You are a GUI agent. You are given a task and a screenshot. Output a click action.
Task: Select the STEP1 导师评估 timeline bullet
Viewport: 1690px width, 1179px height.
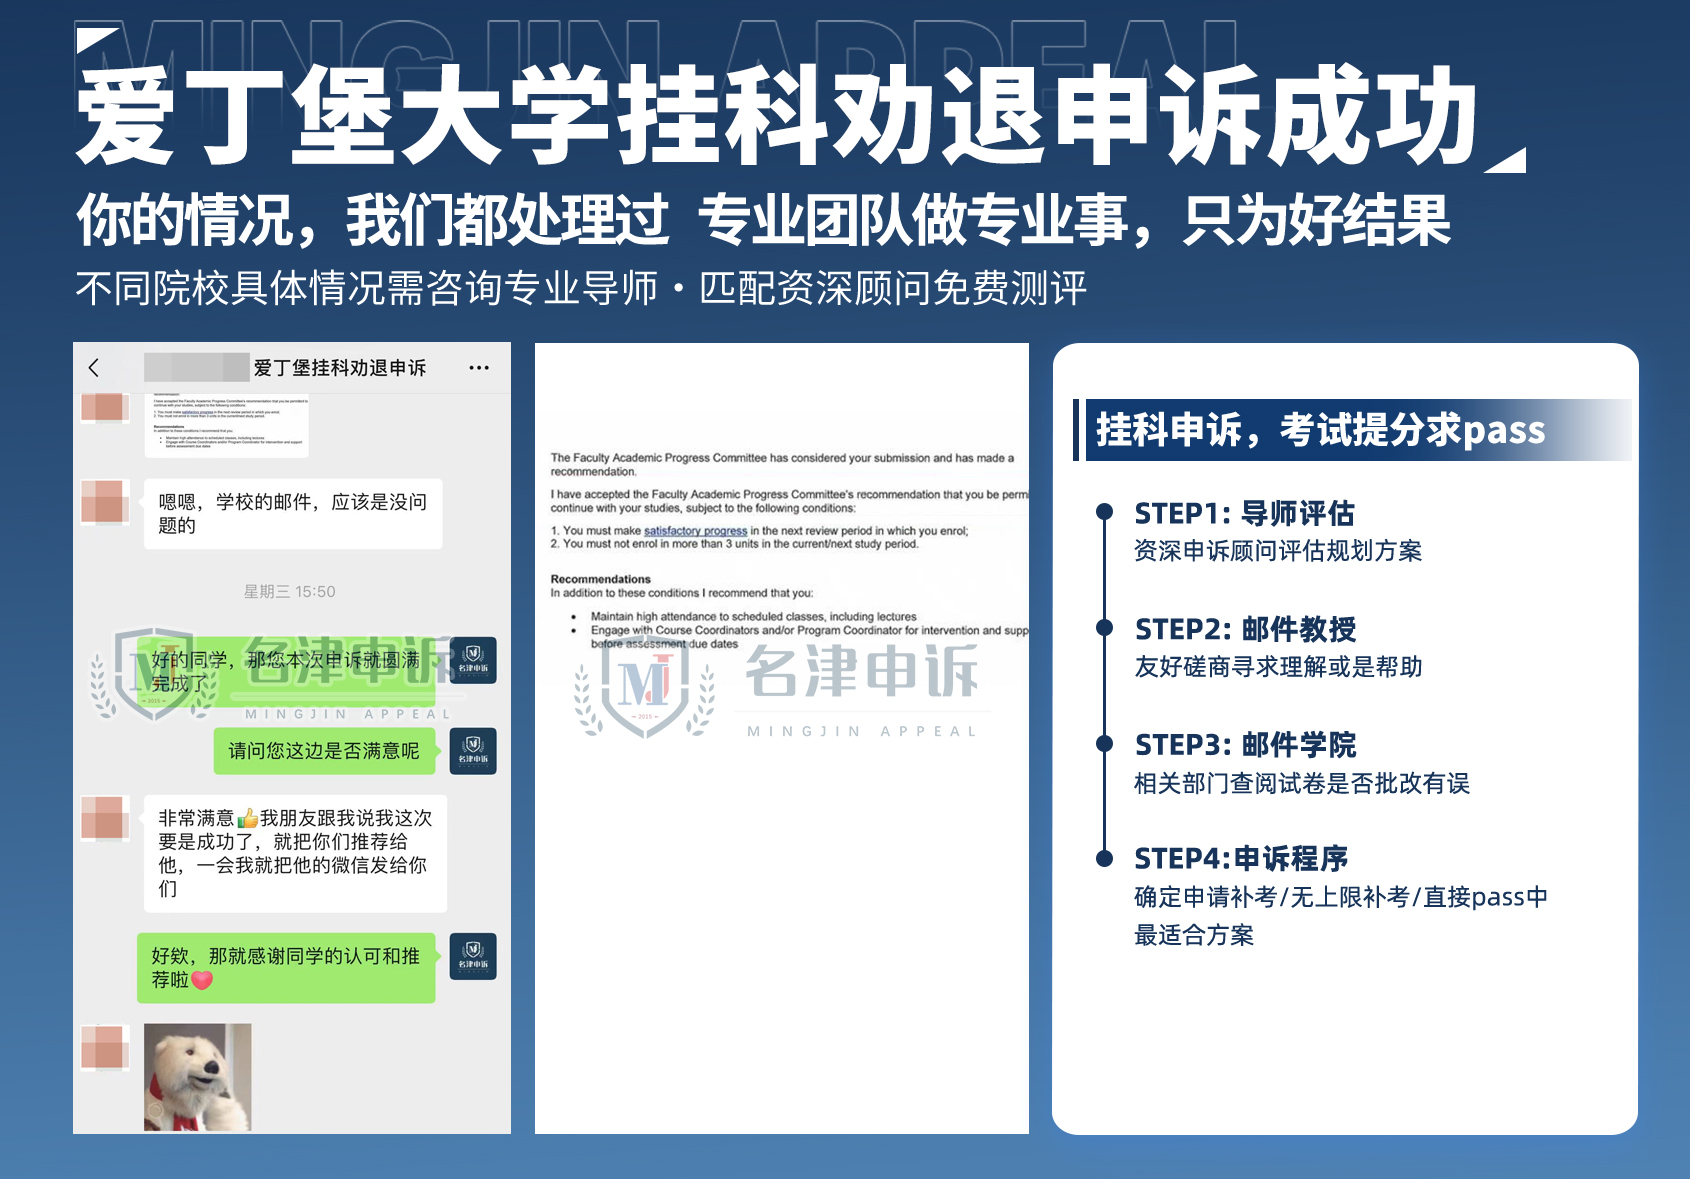[1104, 512]
